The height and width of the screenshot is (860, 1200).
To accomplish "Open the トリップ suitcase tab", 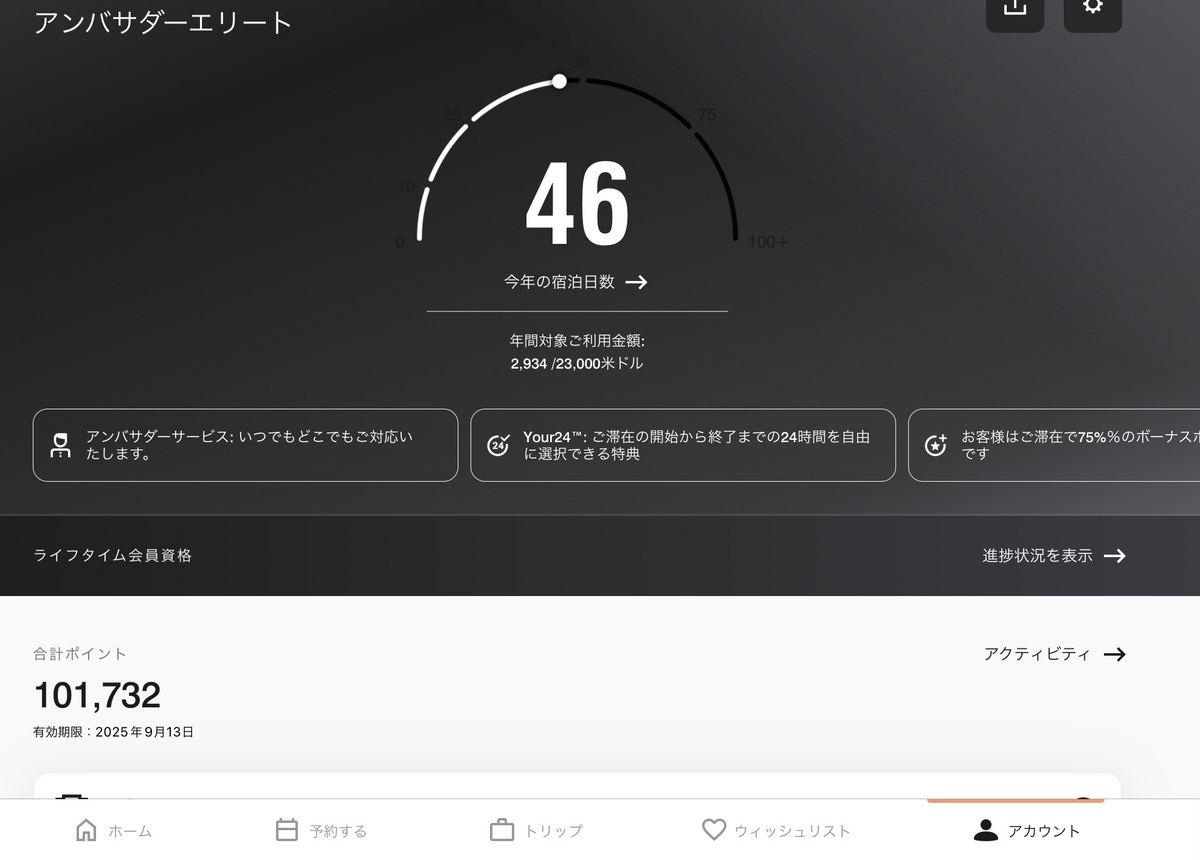I will click(536, 830).
